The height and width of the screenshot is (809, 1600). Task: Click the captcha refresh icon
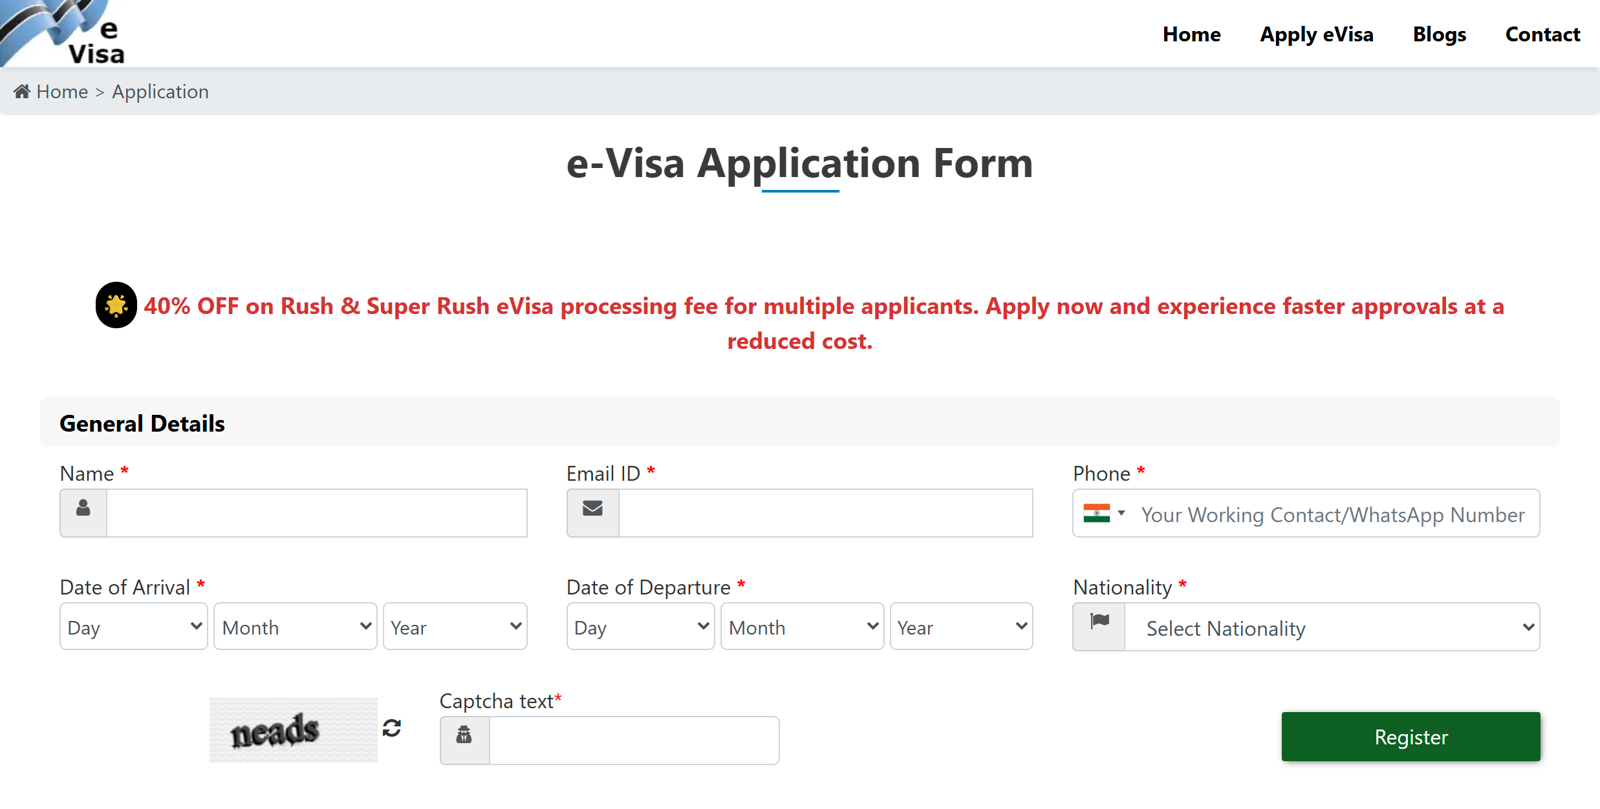(x=392, y=728)
